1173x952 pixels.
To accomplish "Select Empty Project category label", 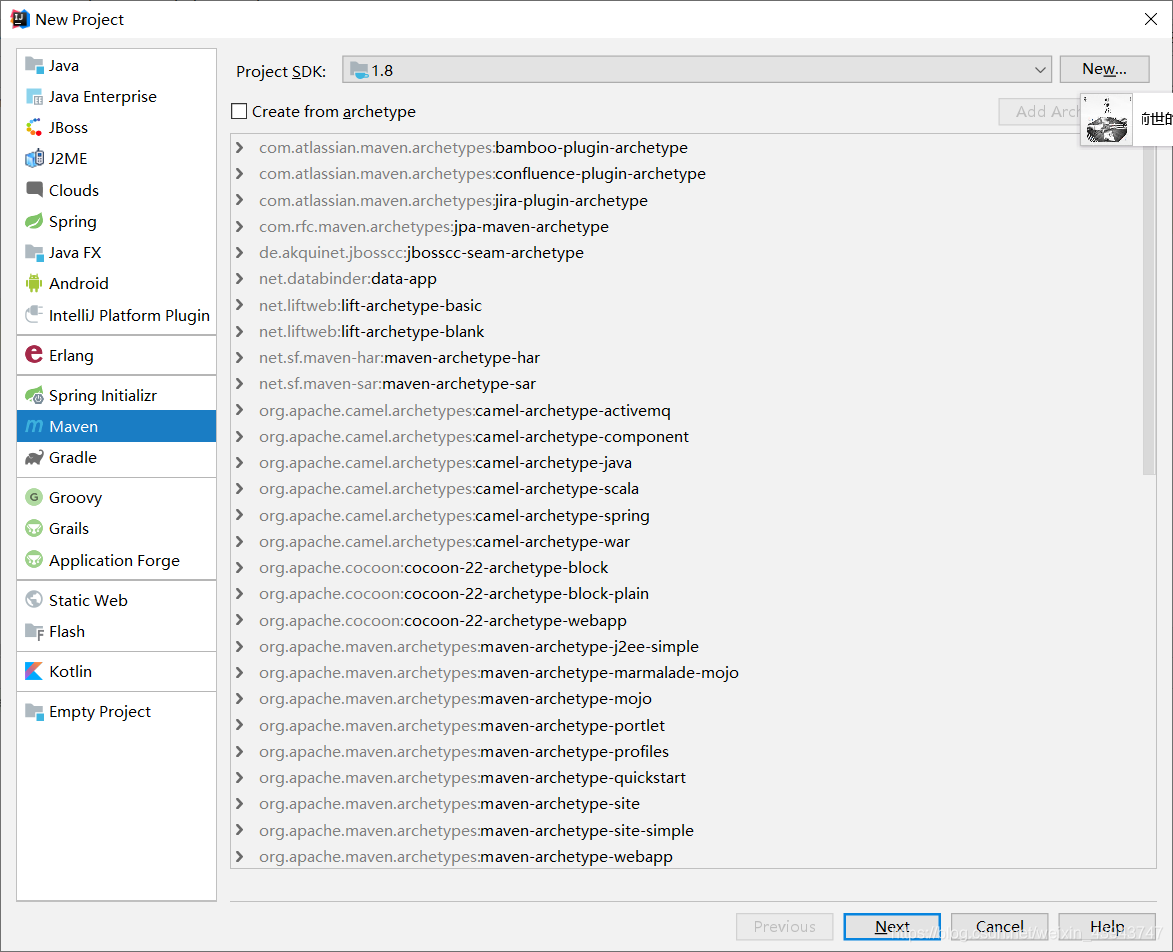I will click(99, 712).
